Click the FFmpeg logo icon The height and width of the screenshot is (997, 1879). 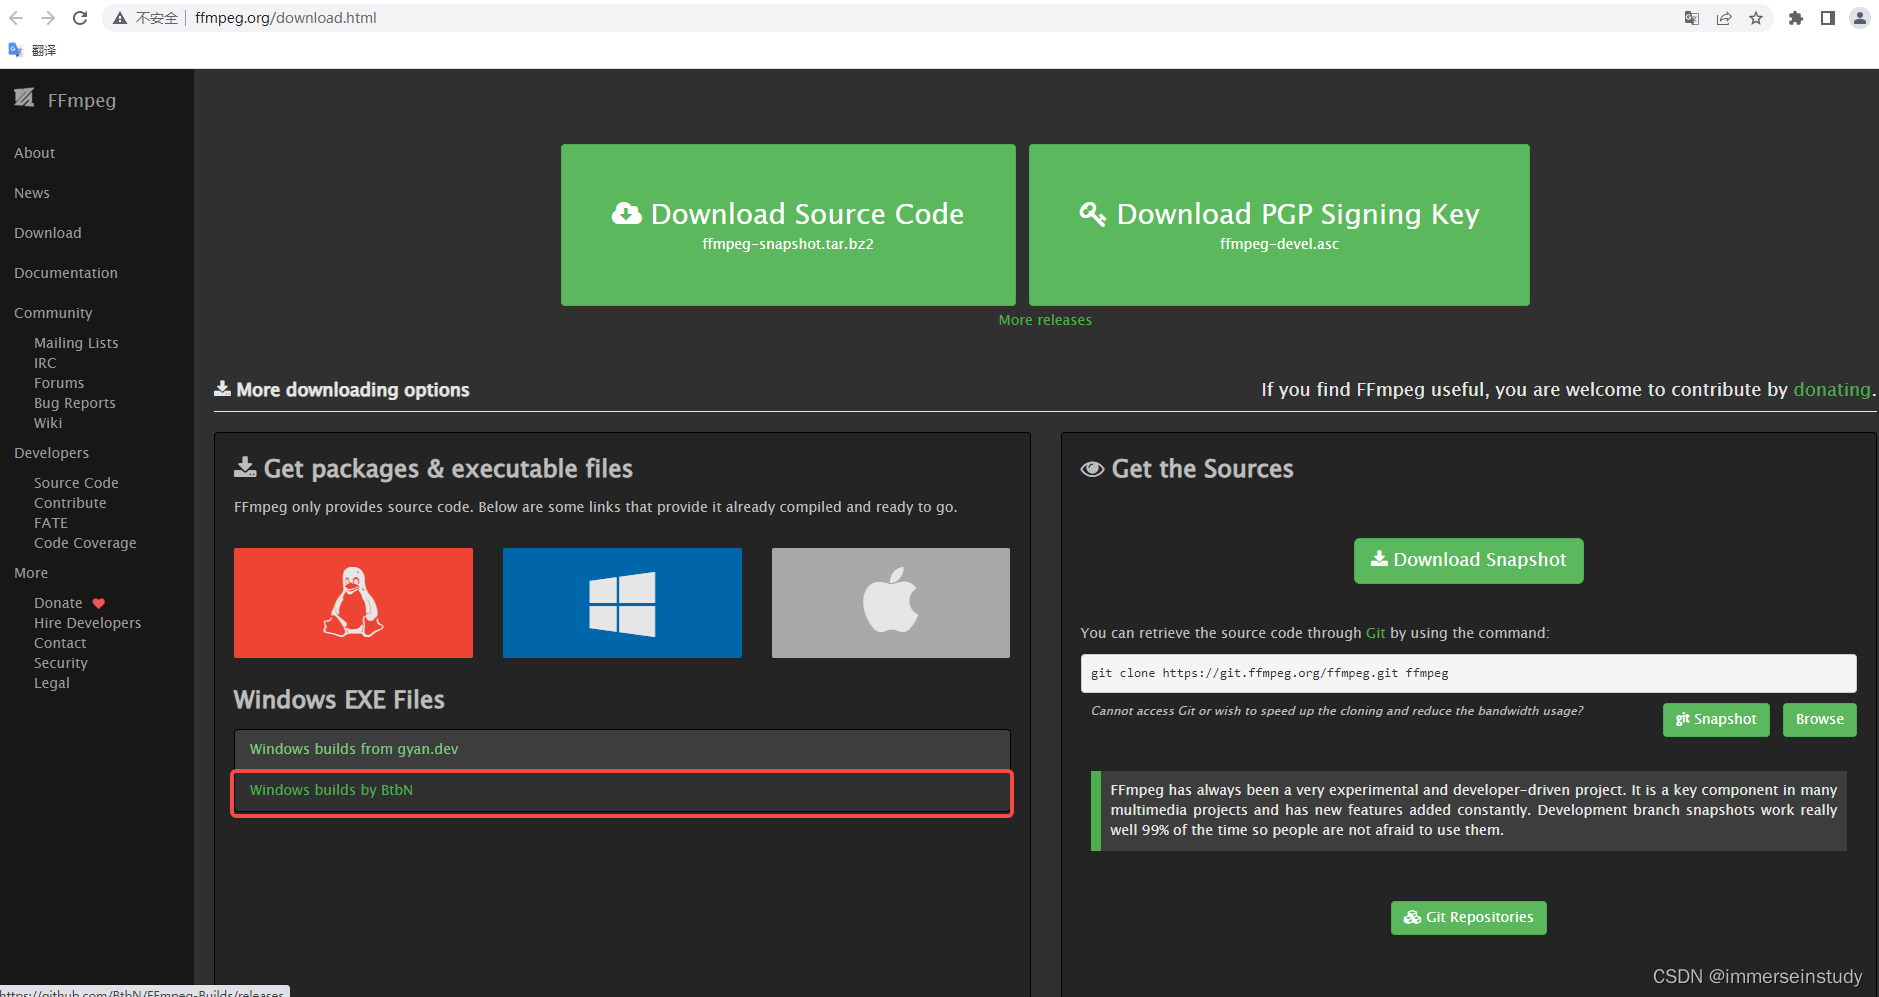click(25, 97)
